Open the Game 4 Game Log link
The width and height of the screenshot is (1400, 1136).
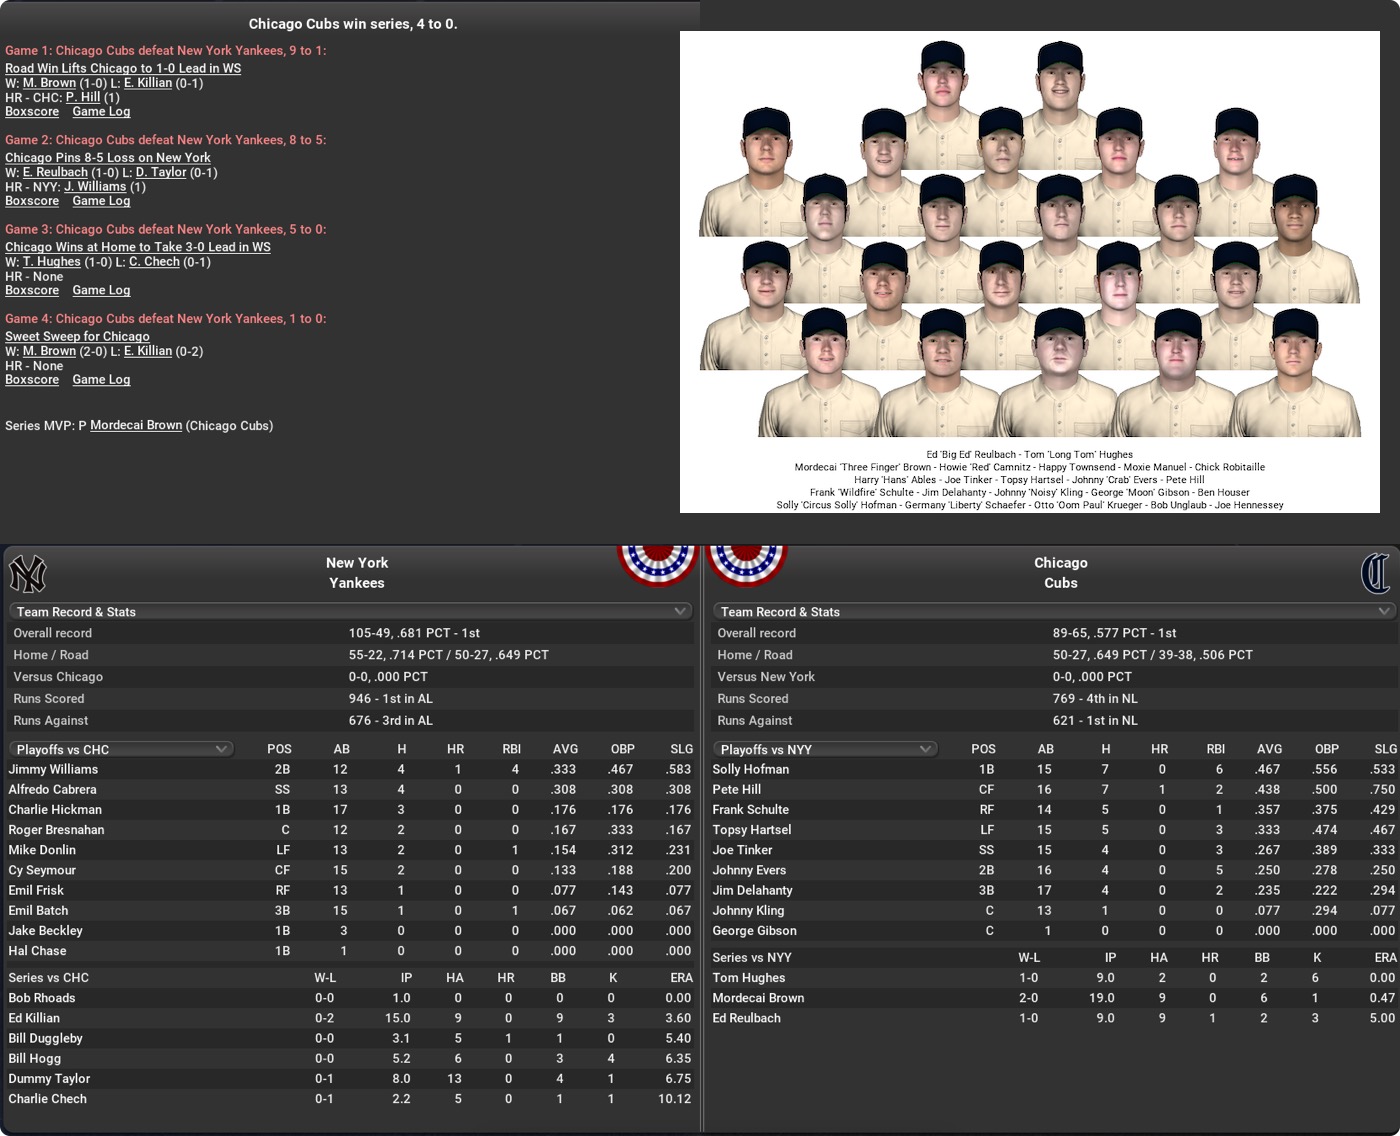[101, 380]
